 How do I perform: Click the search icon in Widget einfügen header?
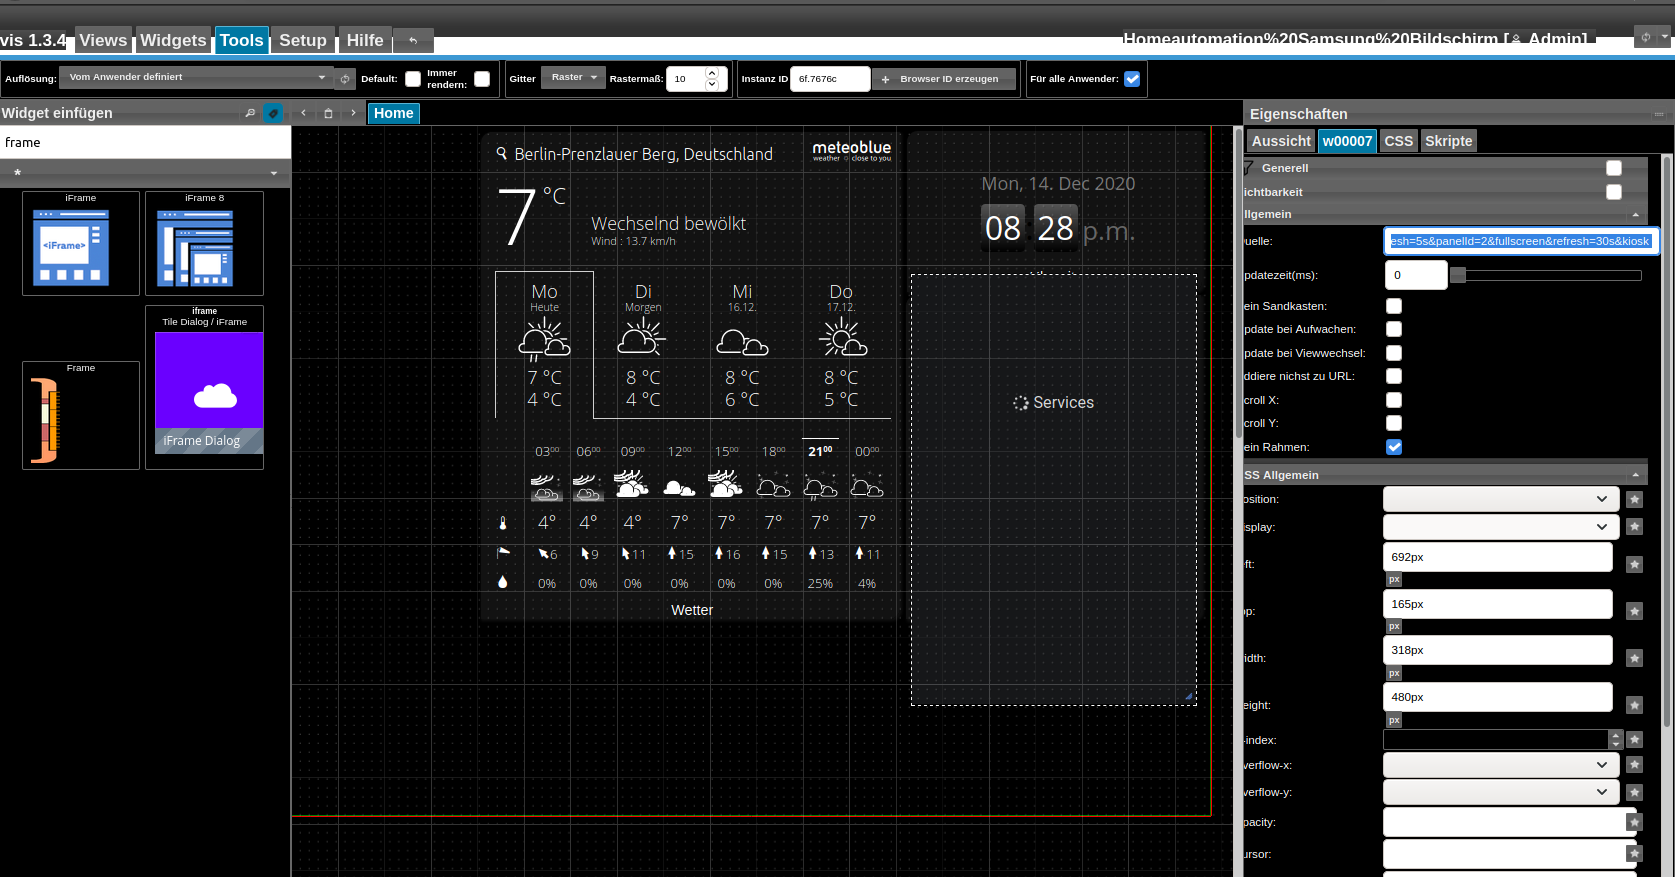(x=250, y=113)
